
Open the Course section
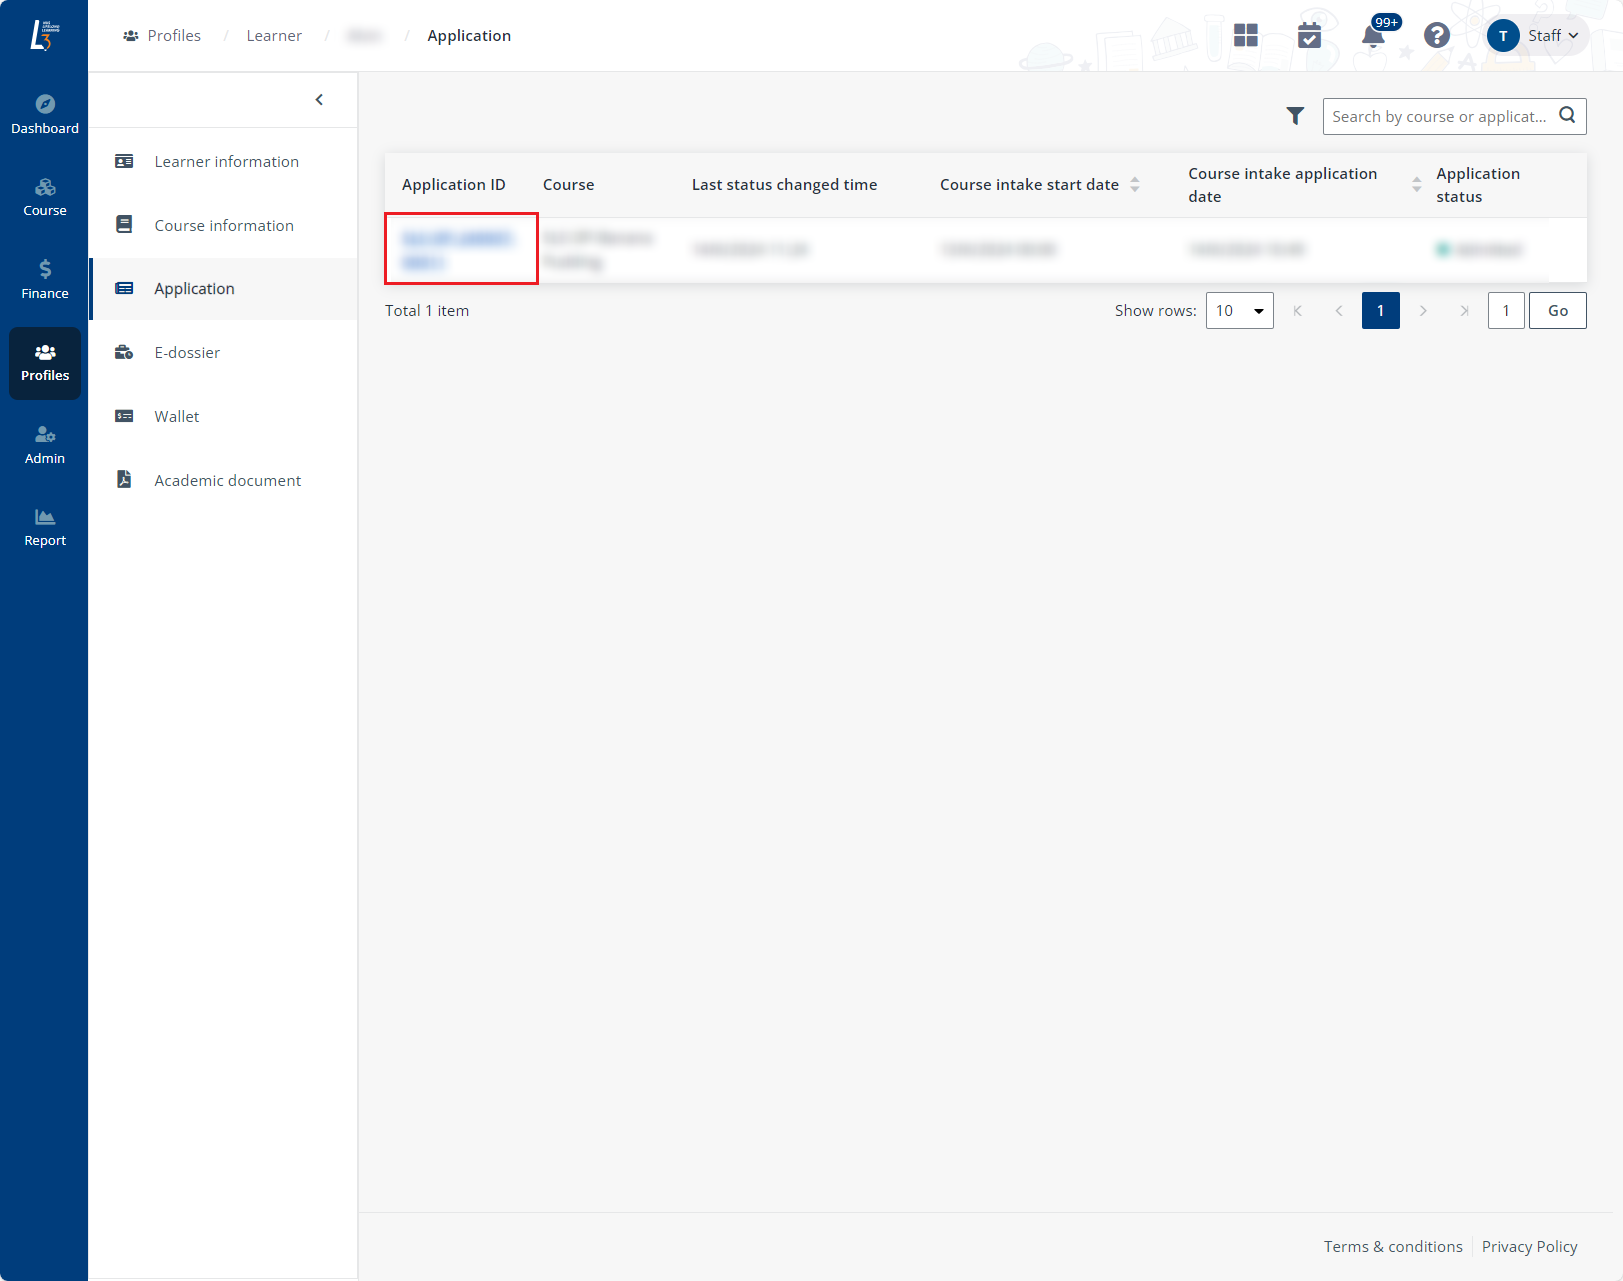pyautogui.click(x=44, y=195)
